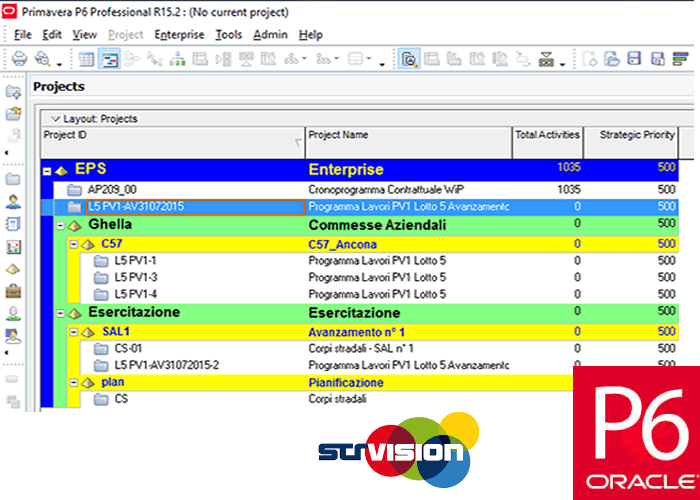Image resolution: width=700 pixels, height=500 pixels.
Task: Click 'Cronoprogramma Contrattuale WiP' project name
Action: [x=386, y=190]
